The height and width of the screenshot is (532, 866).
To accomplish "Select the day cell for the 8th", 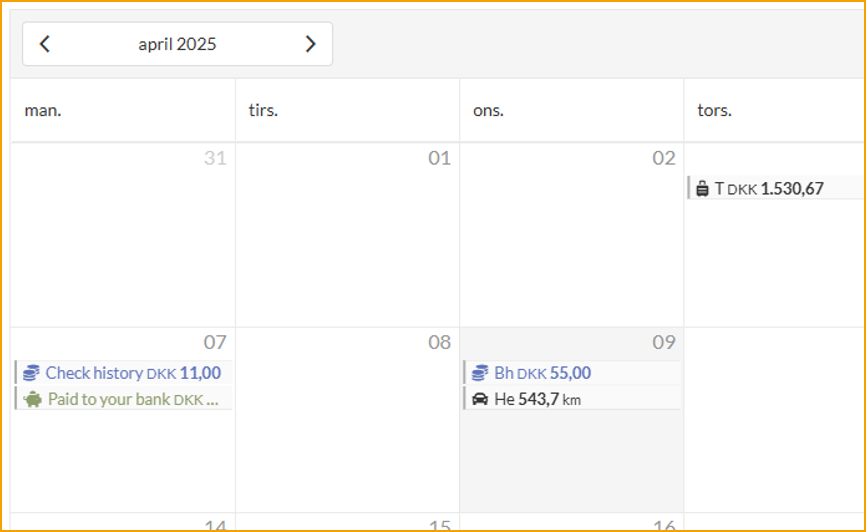I will click(347, 430).
